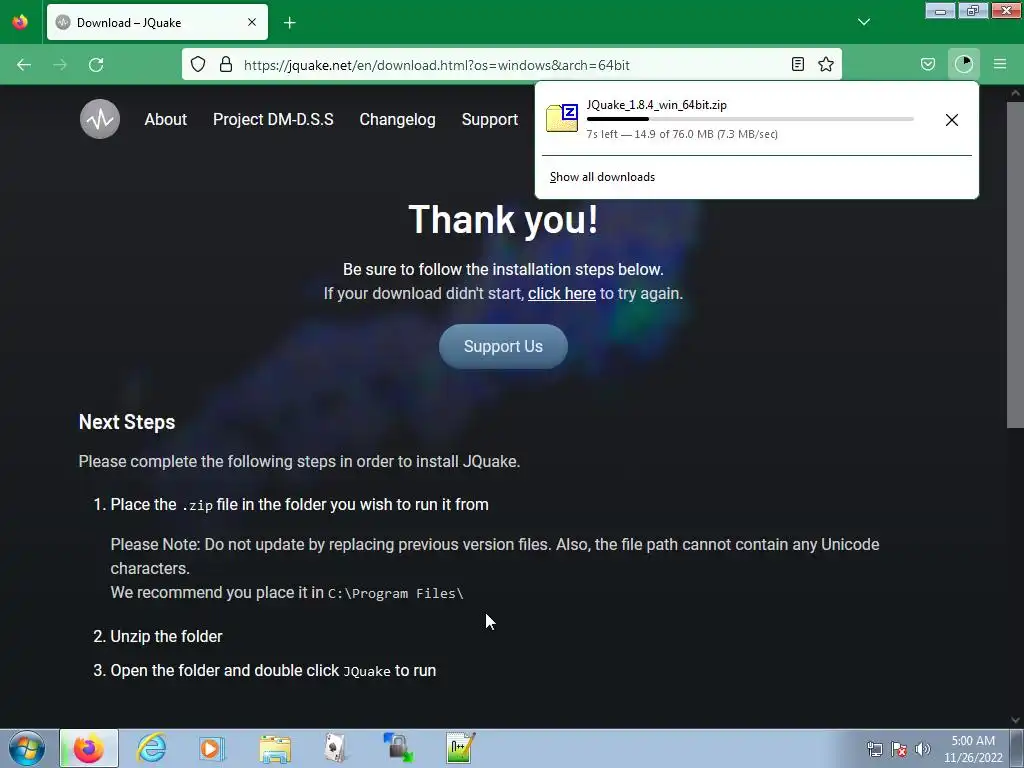This screenshot has width=1024, height=768.
Task: Click the volume speaker tray icon
Action: (923, 749)
